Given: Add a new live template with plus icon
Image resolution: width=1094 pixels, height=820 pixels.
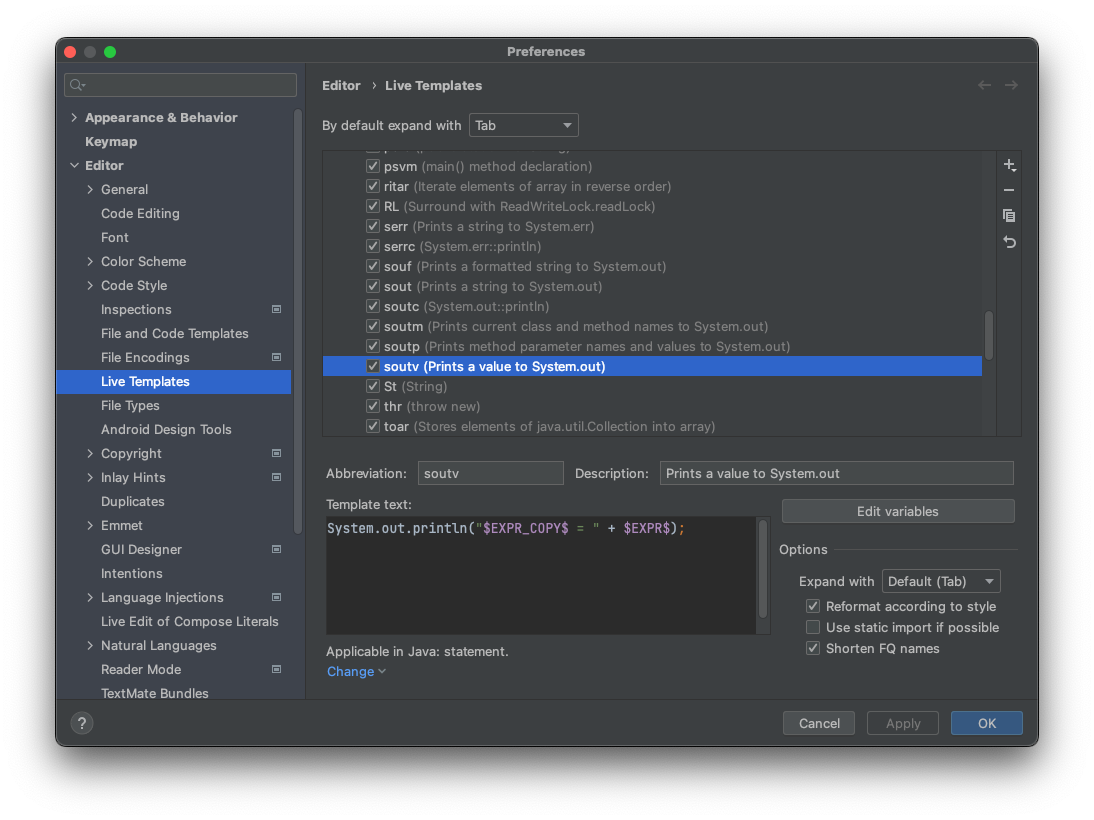Looking at the screenshot, I should (x=1009, y=165).
